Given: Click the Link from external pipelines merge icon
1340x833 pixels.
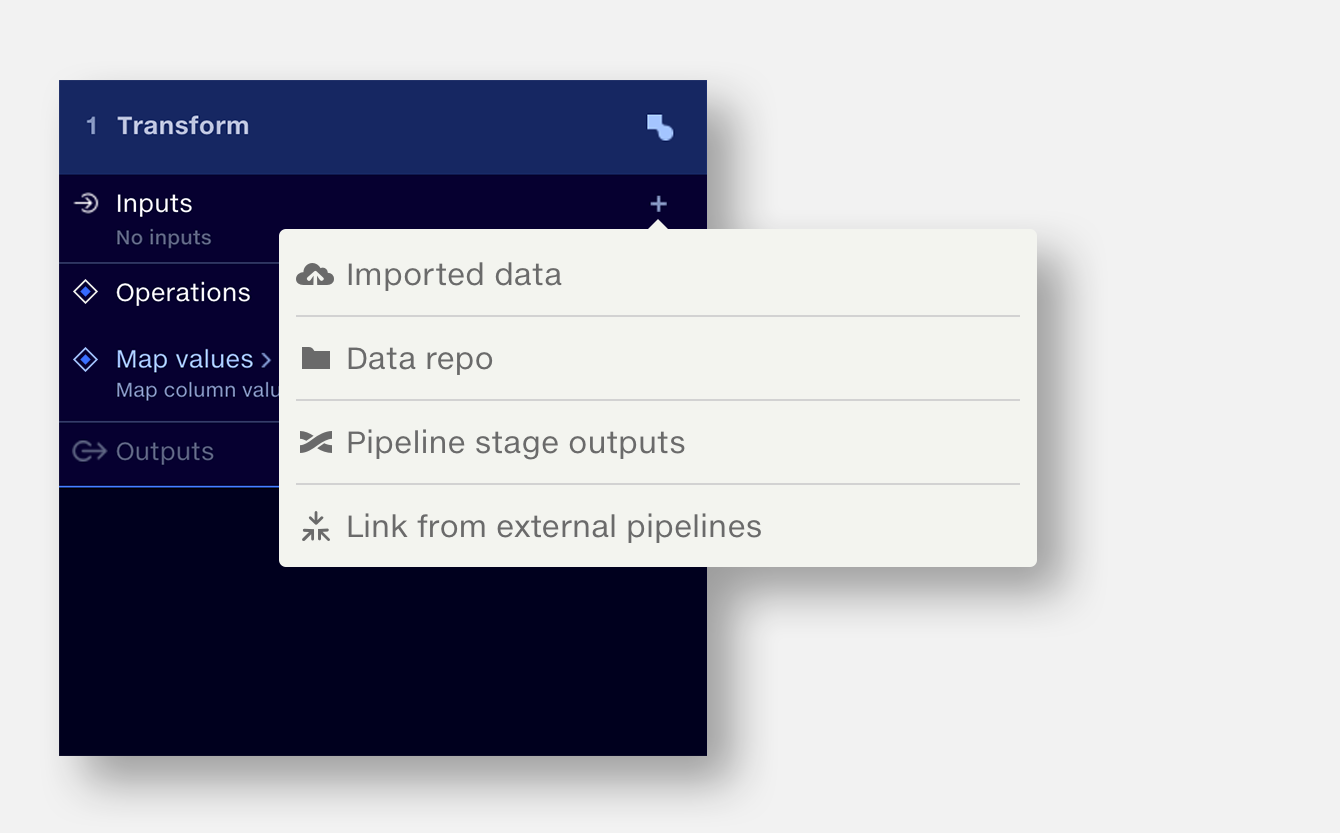Looking at the screenshot, I should point(315,526).
